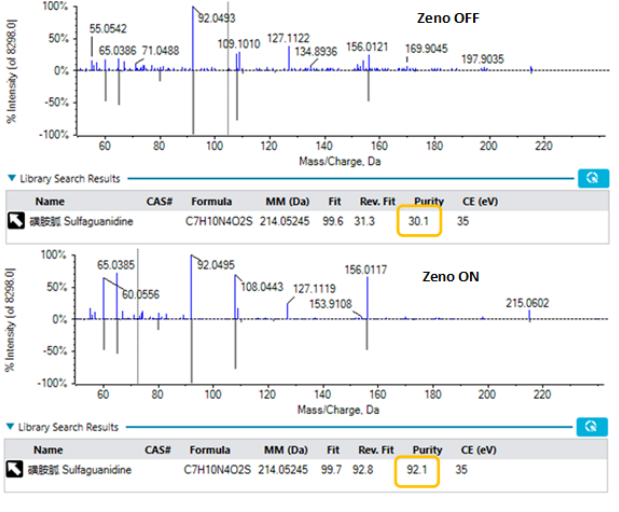
Task: Click the structure icon in Zeno OFF Sulfaguanidine row
Action: coord(17,219)
